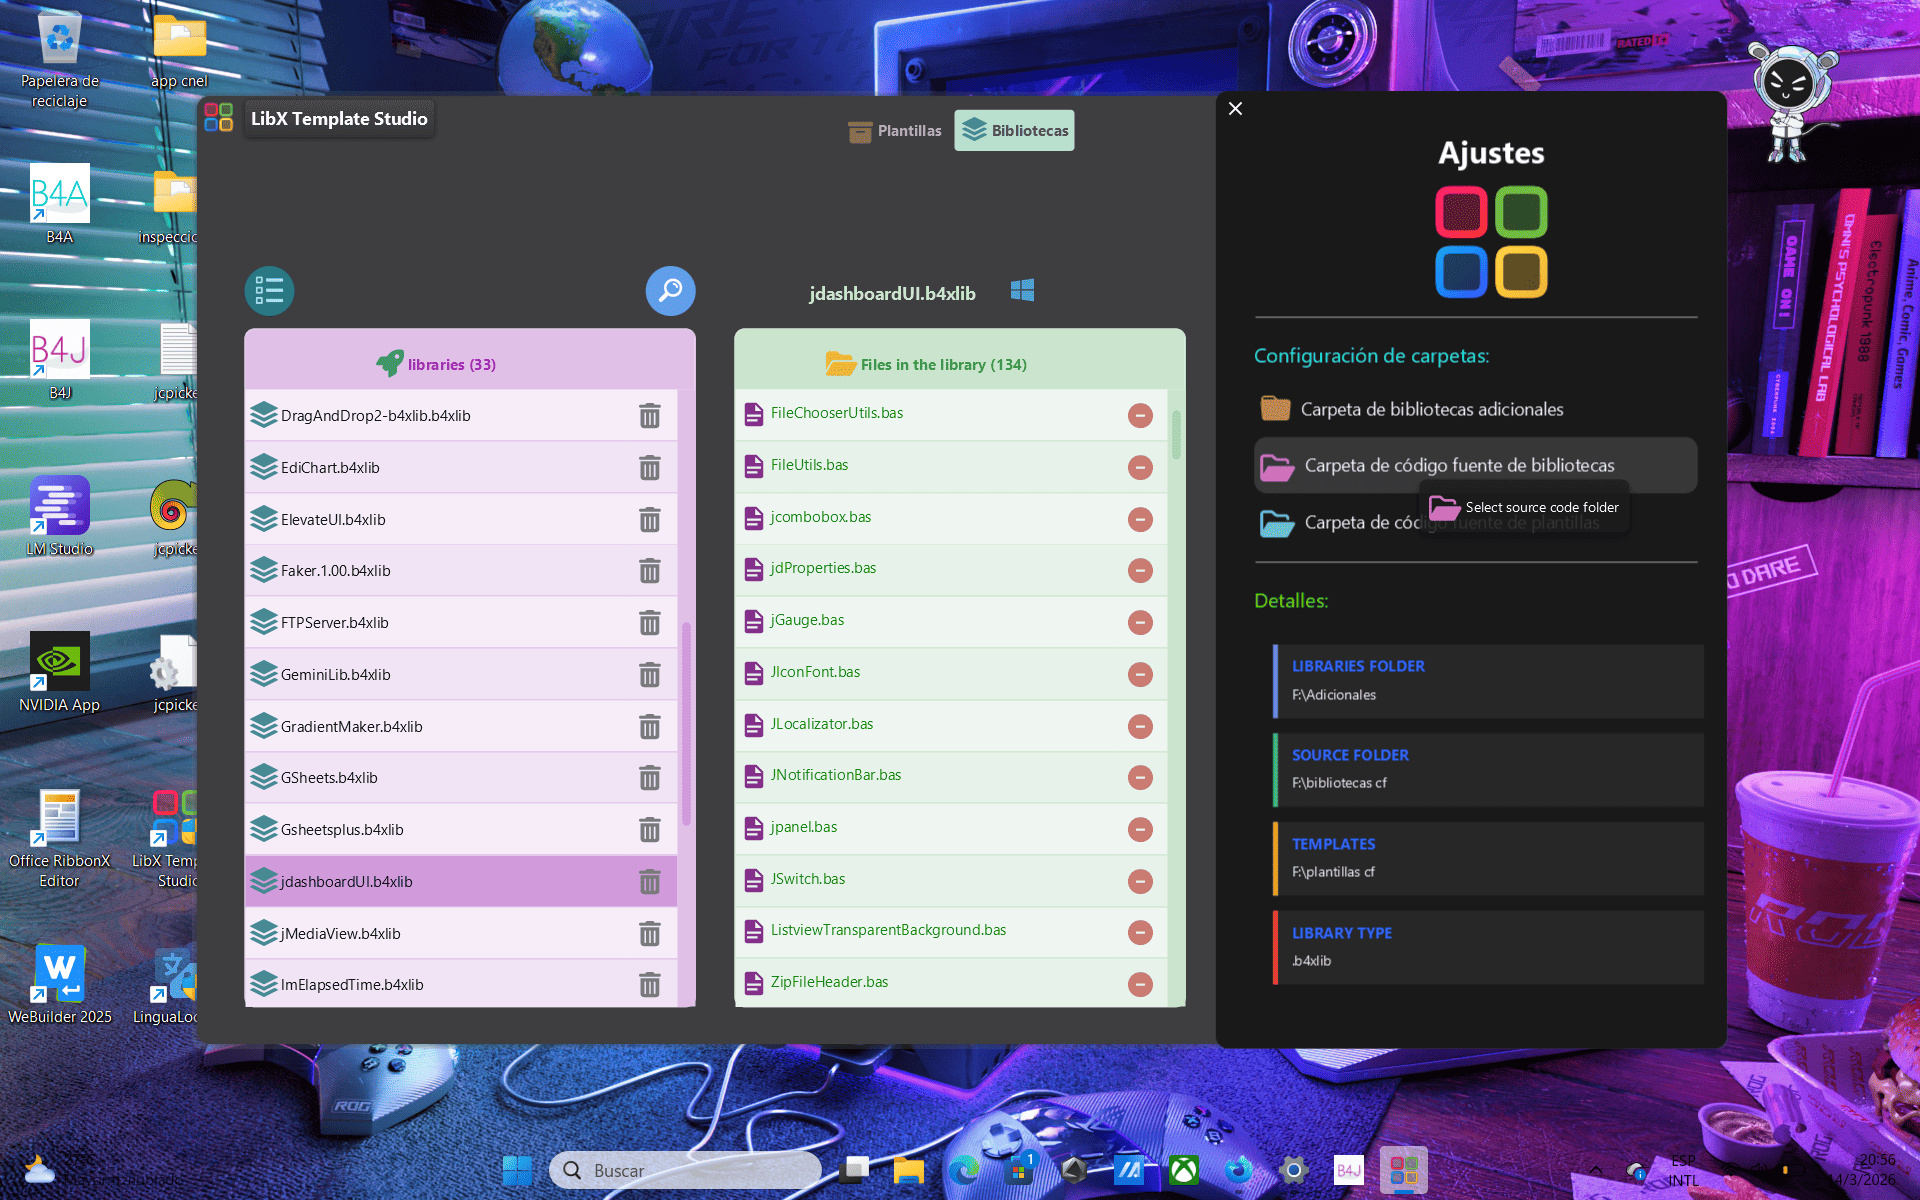This screenshot has width=1920, height=1200.
Task: Remove FileChooserUtils.bas with the minus button
Action: [x=1140, y=415]
